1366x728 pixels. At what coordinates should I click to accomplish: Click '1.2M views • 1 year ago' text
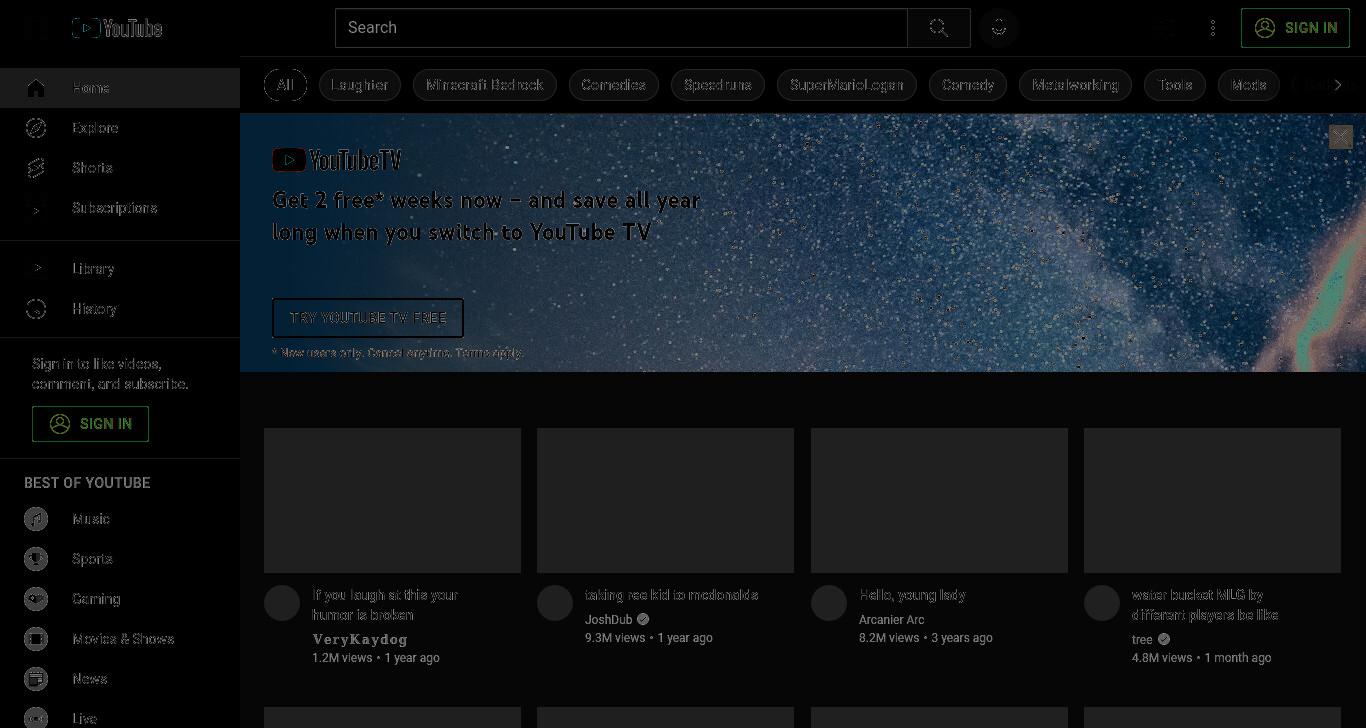[x=376, y=658]
